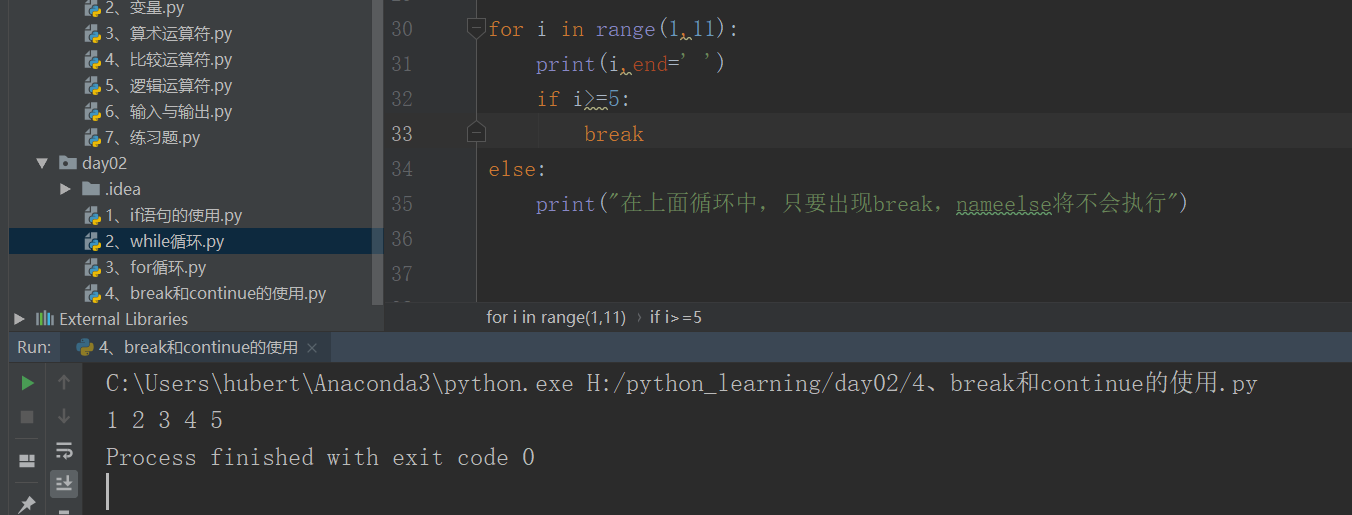Viewport: 1352px width, 515px height.
Task: Click line number 35 in gutter
Action: pyautogui.click(x=401, y=204)
